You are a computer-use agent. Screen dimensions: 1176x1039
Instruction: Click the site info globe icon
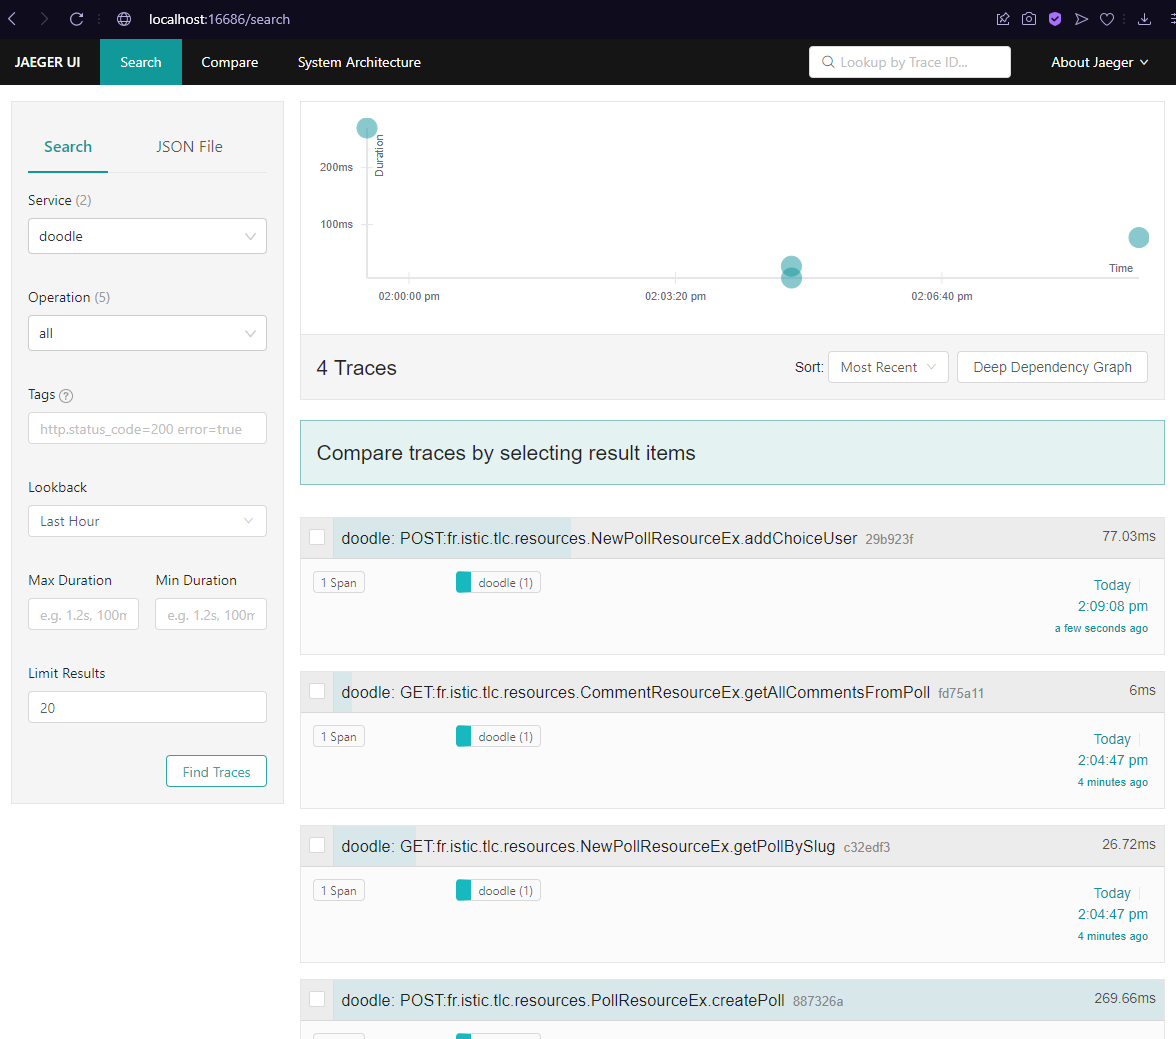(x=124, y=19)
